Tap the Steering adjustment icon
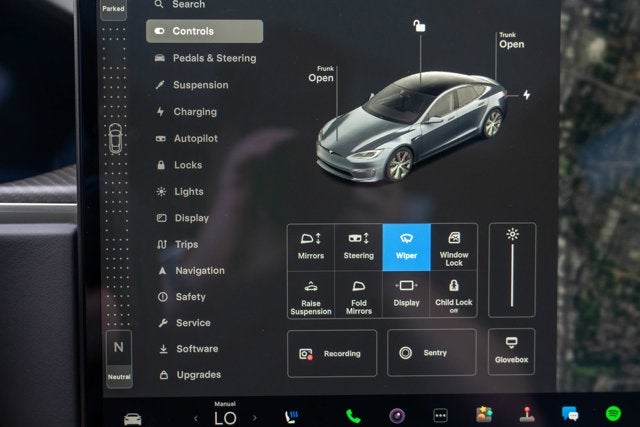Image resolution: width=640 pixels, height=427 pixels. pos(358,247)
